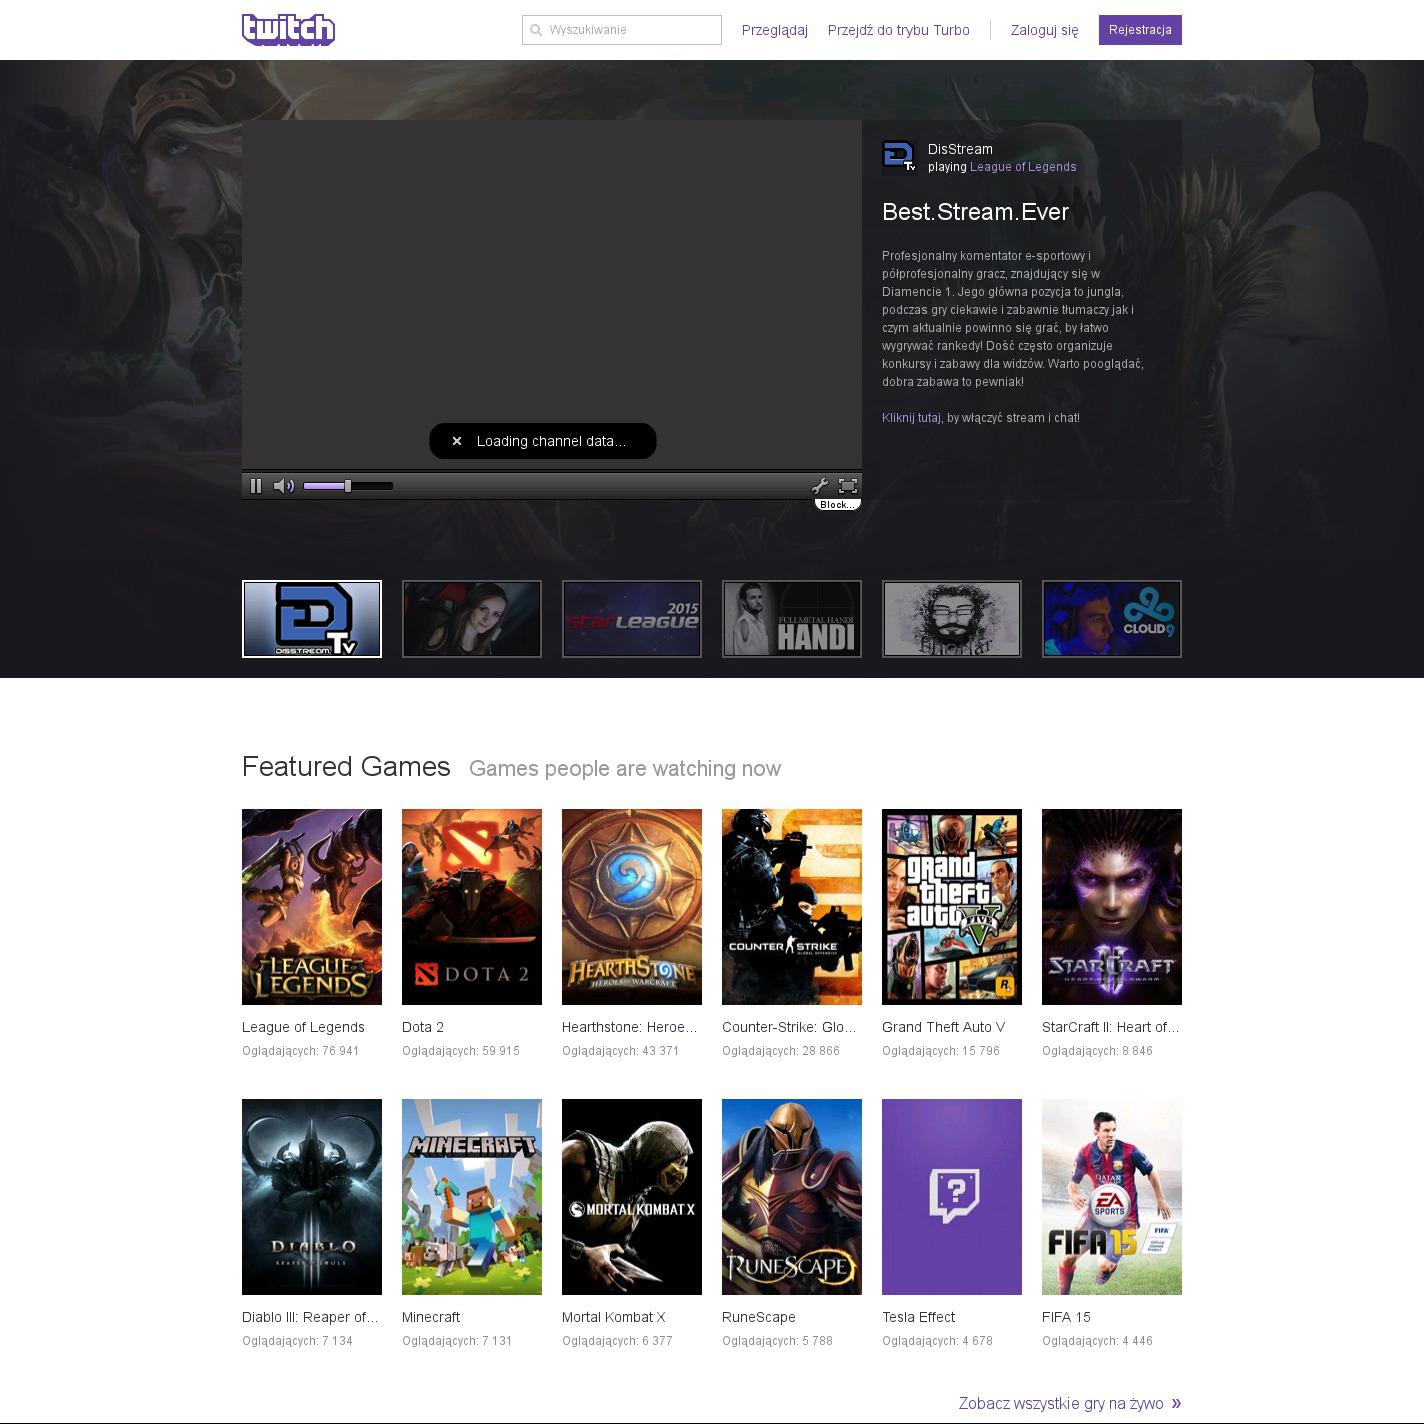The height and width of the screenshot is (1424, 1424).
Task: Click the 'Dota 2' game title
Action: click(423, 1027)
